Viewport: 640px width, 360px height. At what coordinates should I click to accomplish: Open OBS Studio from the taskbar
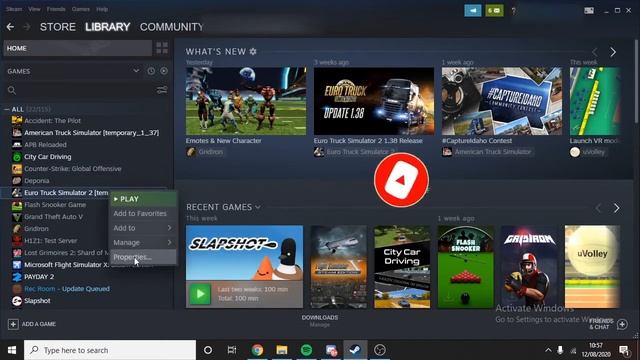(x=380, y=350)
